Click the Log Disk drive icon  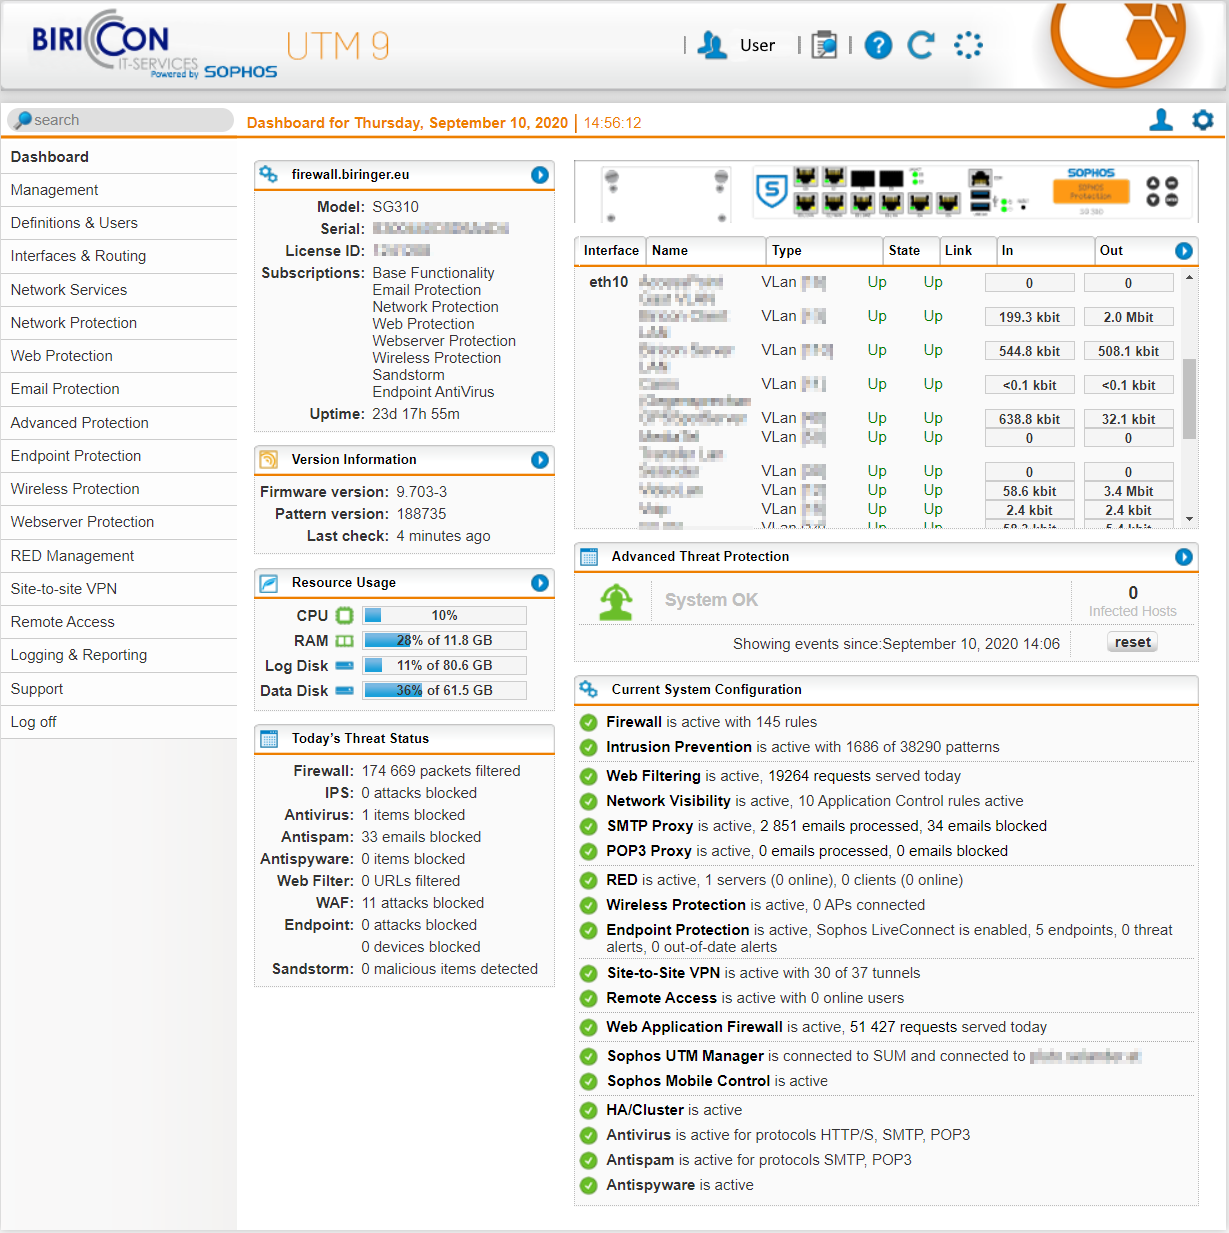tap(344, 665)
